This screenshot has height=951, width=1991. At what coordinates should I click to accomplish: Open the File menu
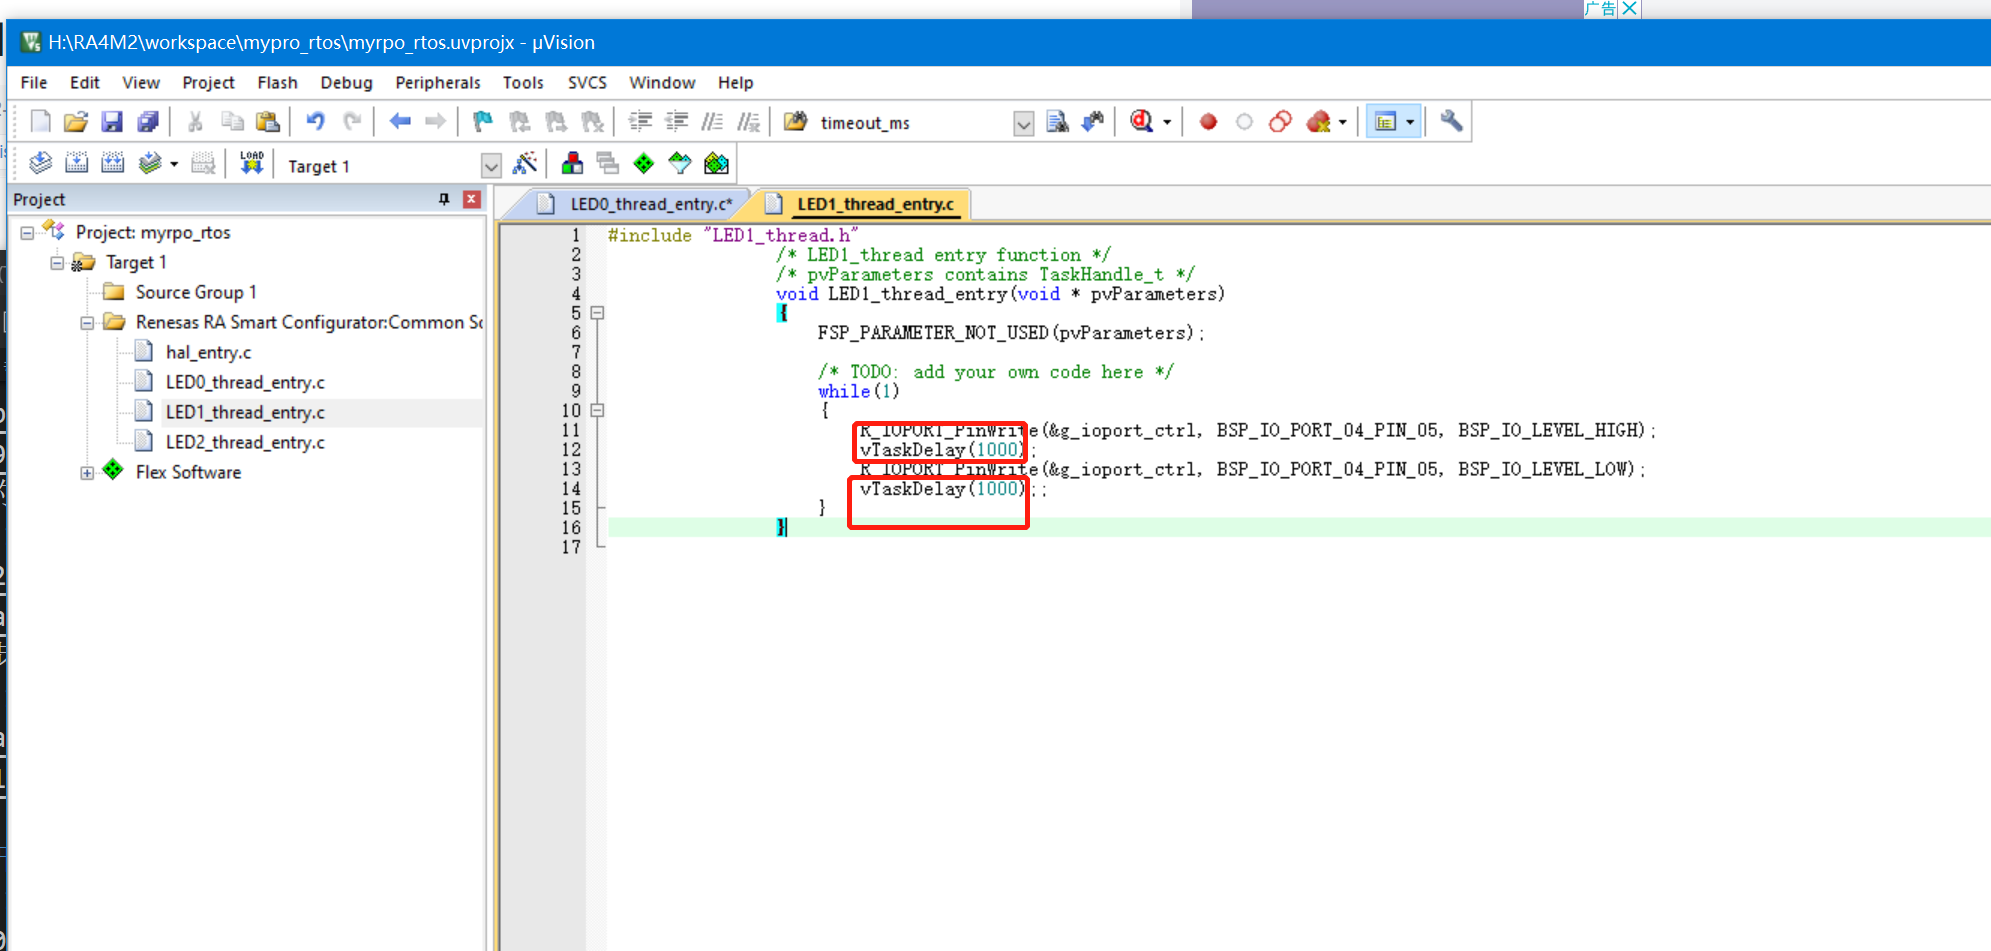[34, 82]
